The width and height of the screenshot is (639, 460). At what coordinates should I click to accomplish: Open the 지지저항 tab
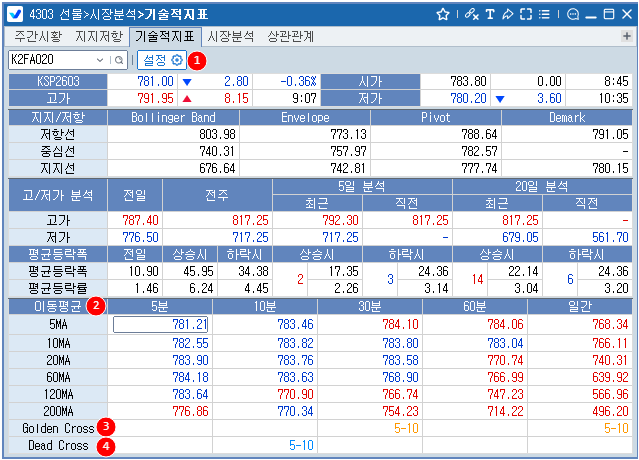click(100, 36)
